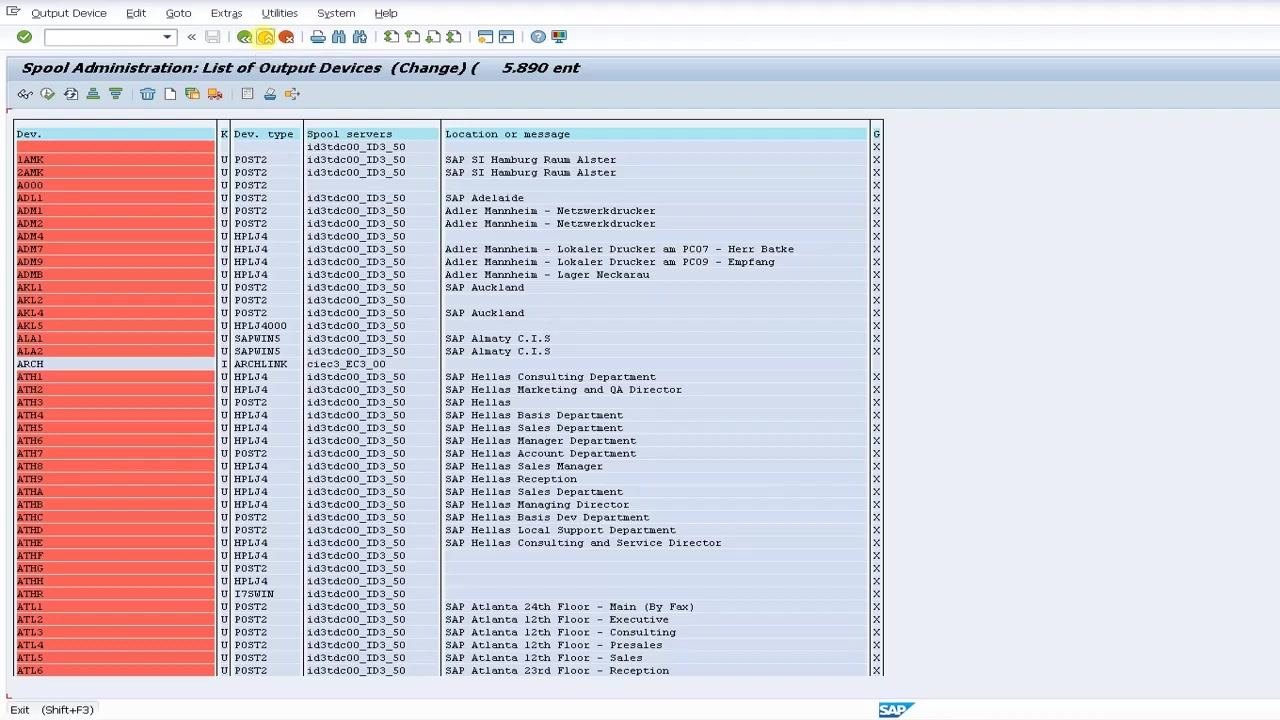
Task: Click the red Cancel icon
Action: click(x=287, y=37)
